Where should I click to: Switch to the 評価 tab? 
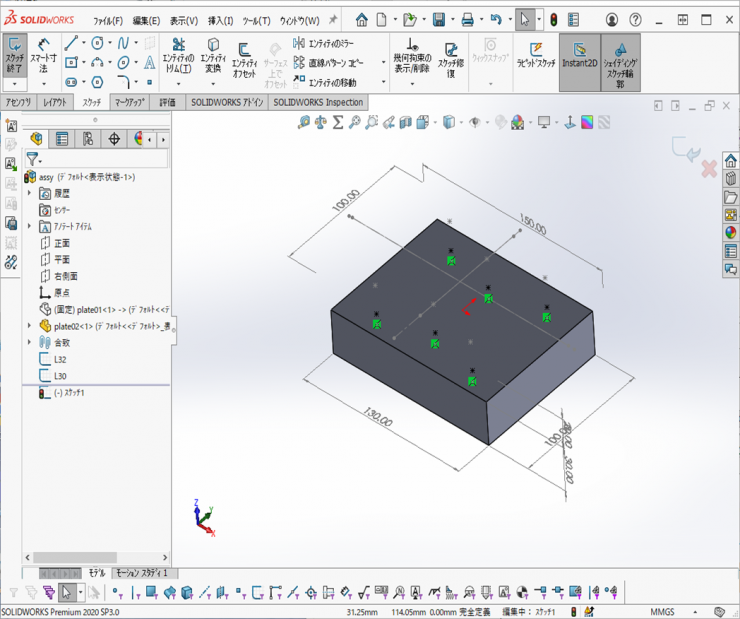pos(167,102)
